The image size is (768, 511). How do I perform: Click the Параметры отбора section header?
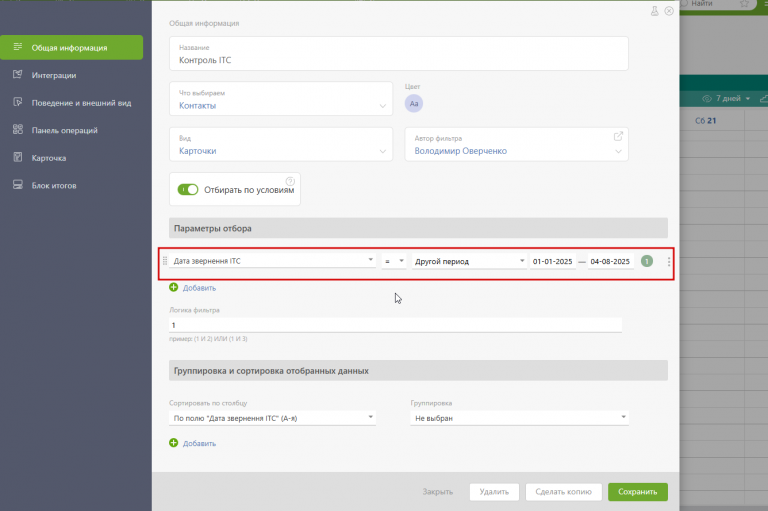point(418,228)
